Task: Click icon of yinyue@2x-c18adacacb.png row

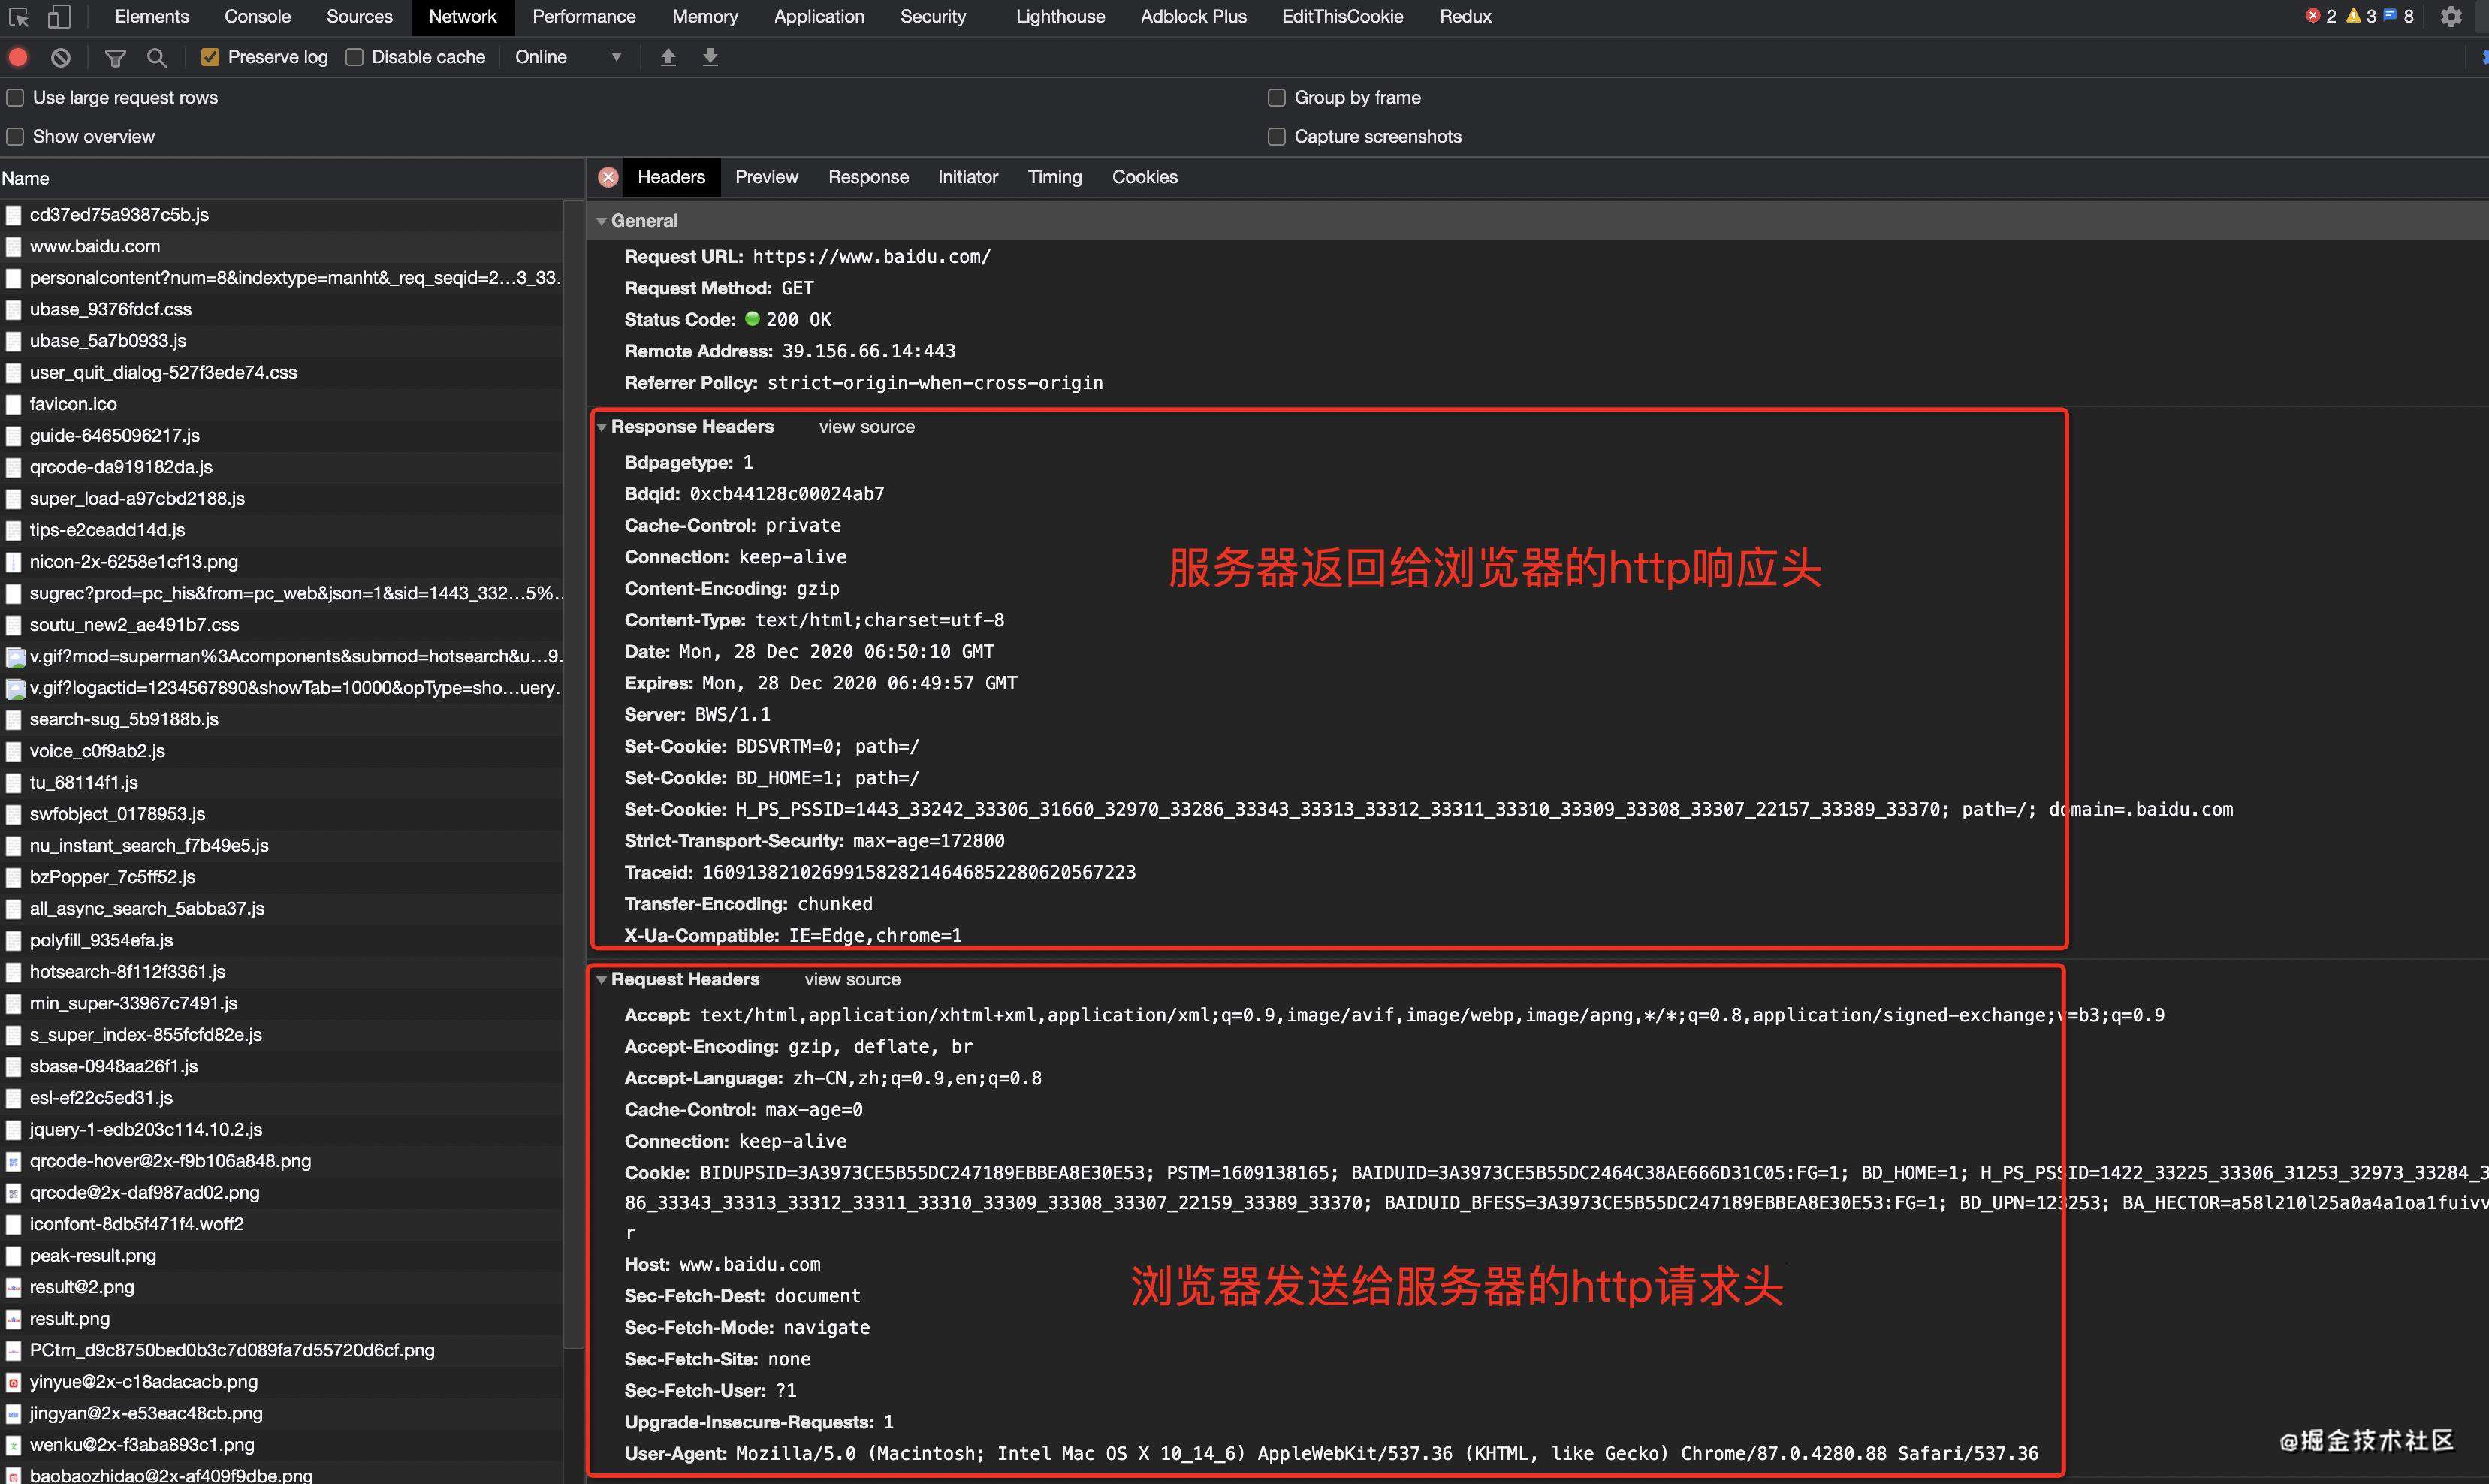Action: (14, 1382)
